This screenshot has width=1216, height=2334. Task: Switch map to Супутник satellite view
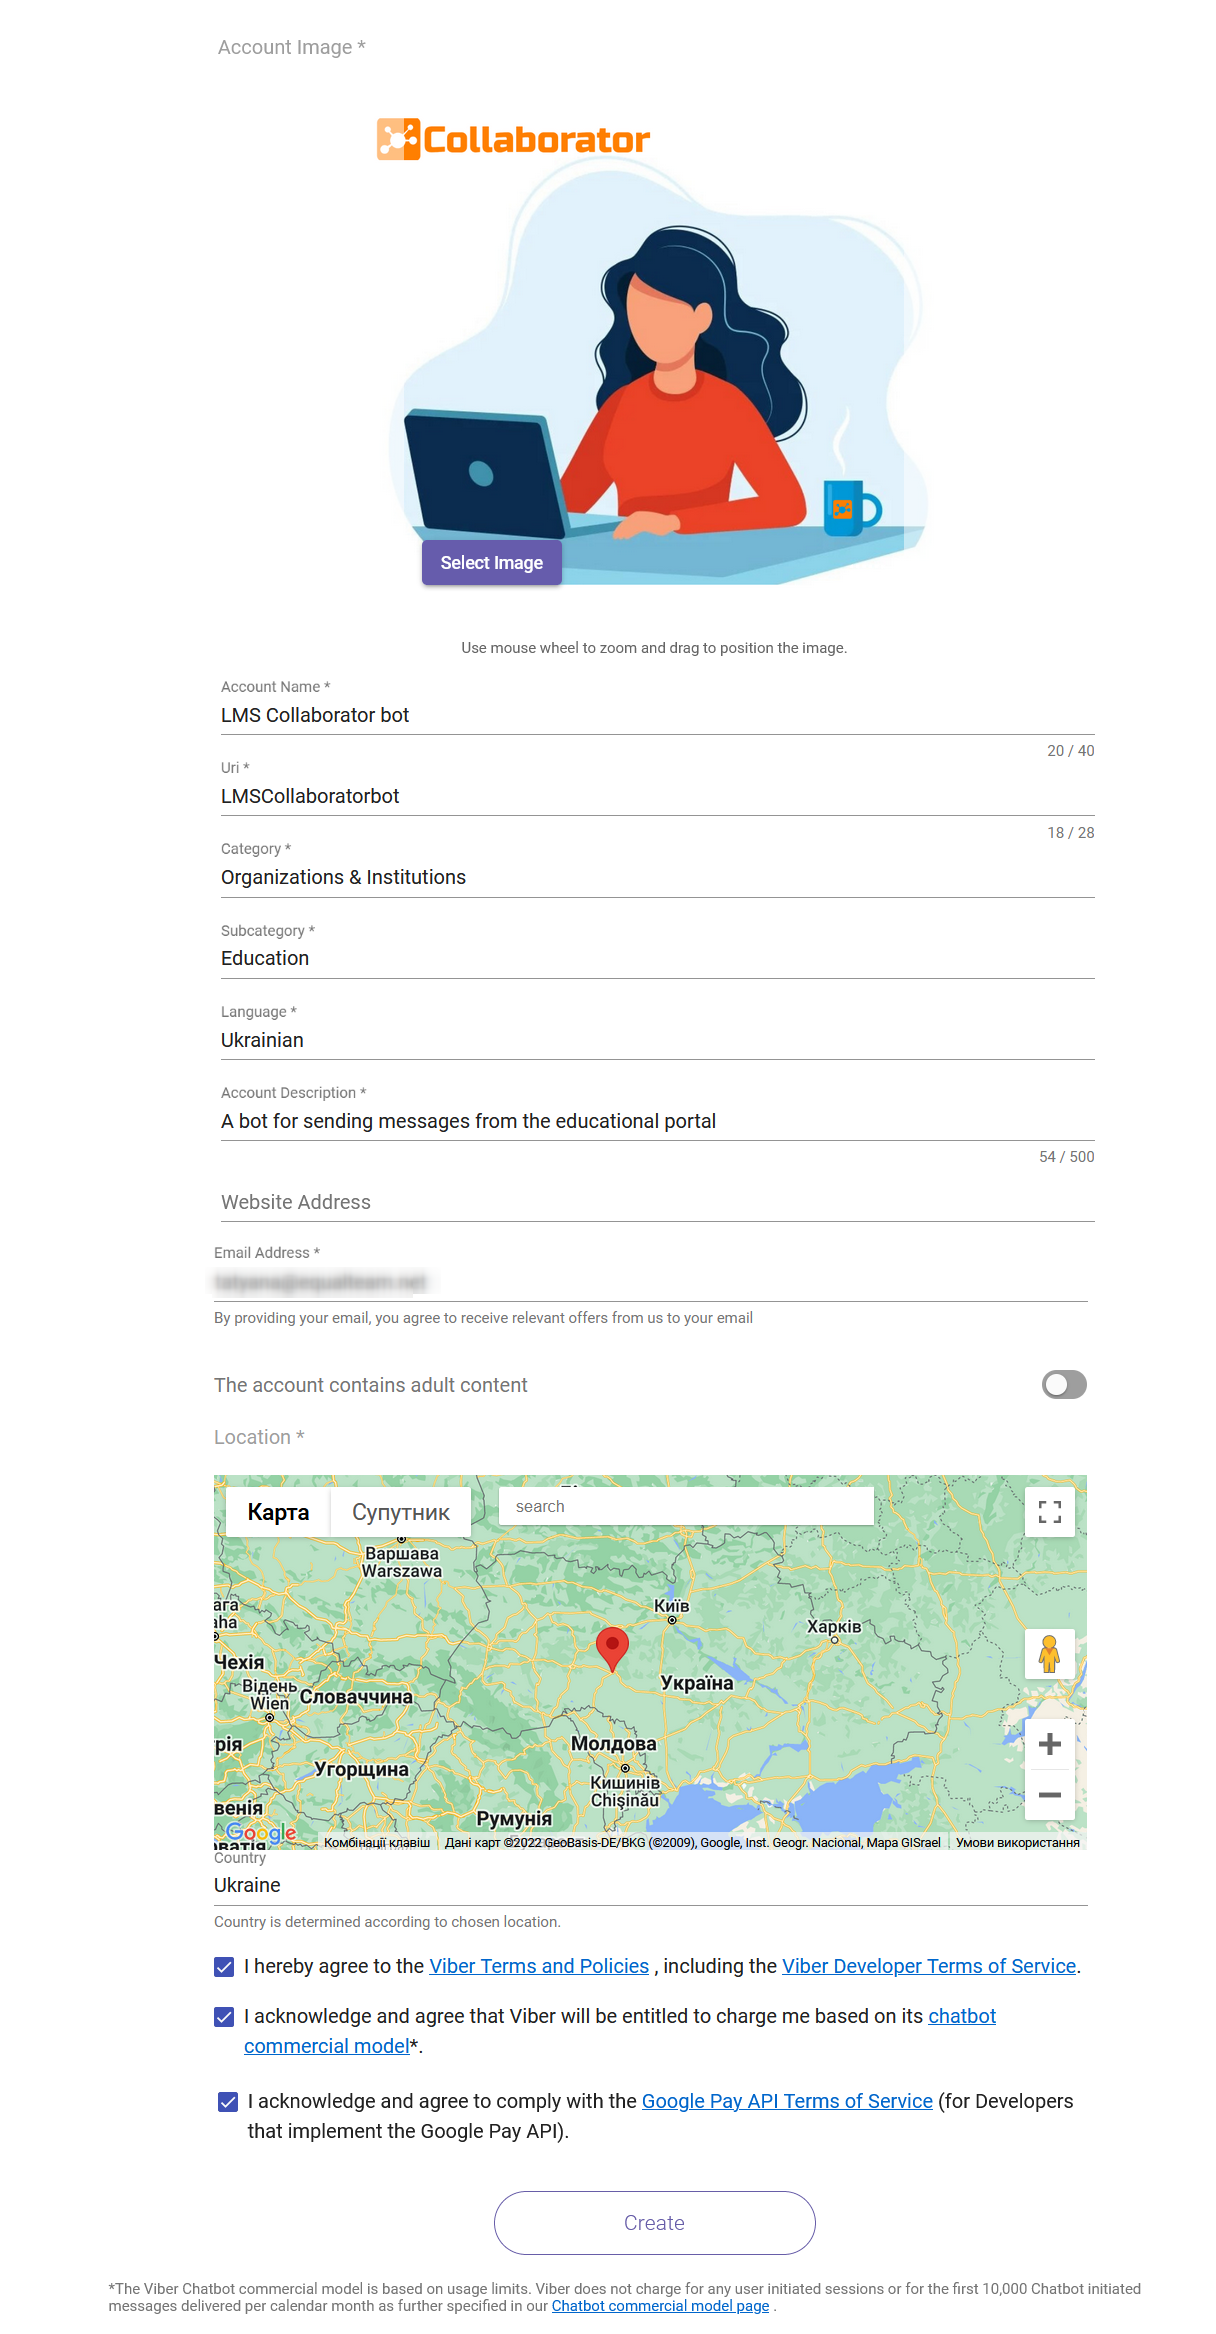(401, 1512)
